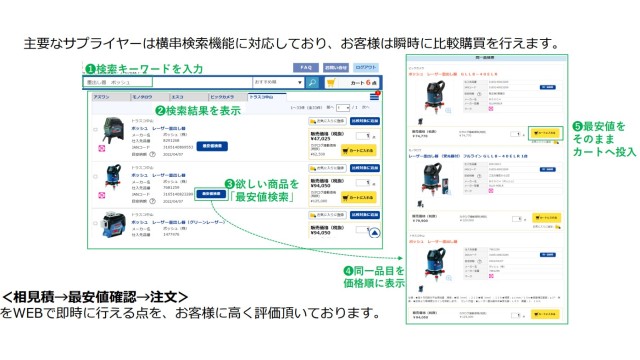Click 比較対象に追加 in the green laser row
Viewport: 640px width, 360px height.
coord(365,215)
